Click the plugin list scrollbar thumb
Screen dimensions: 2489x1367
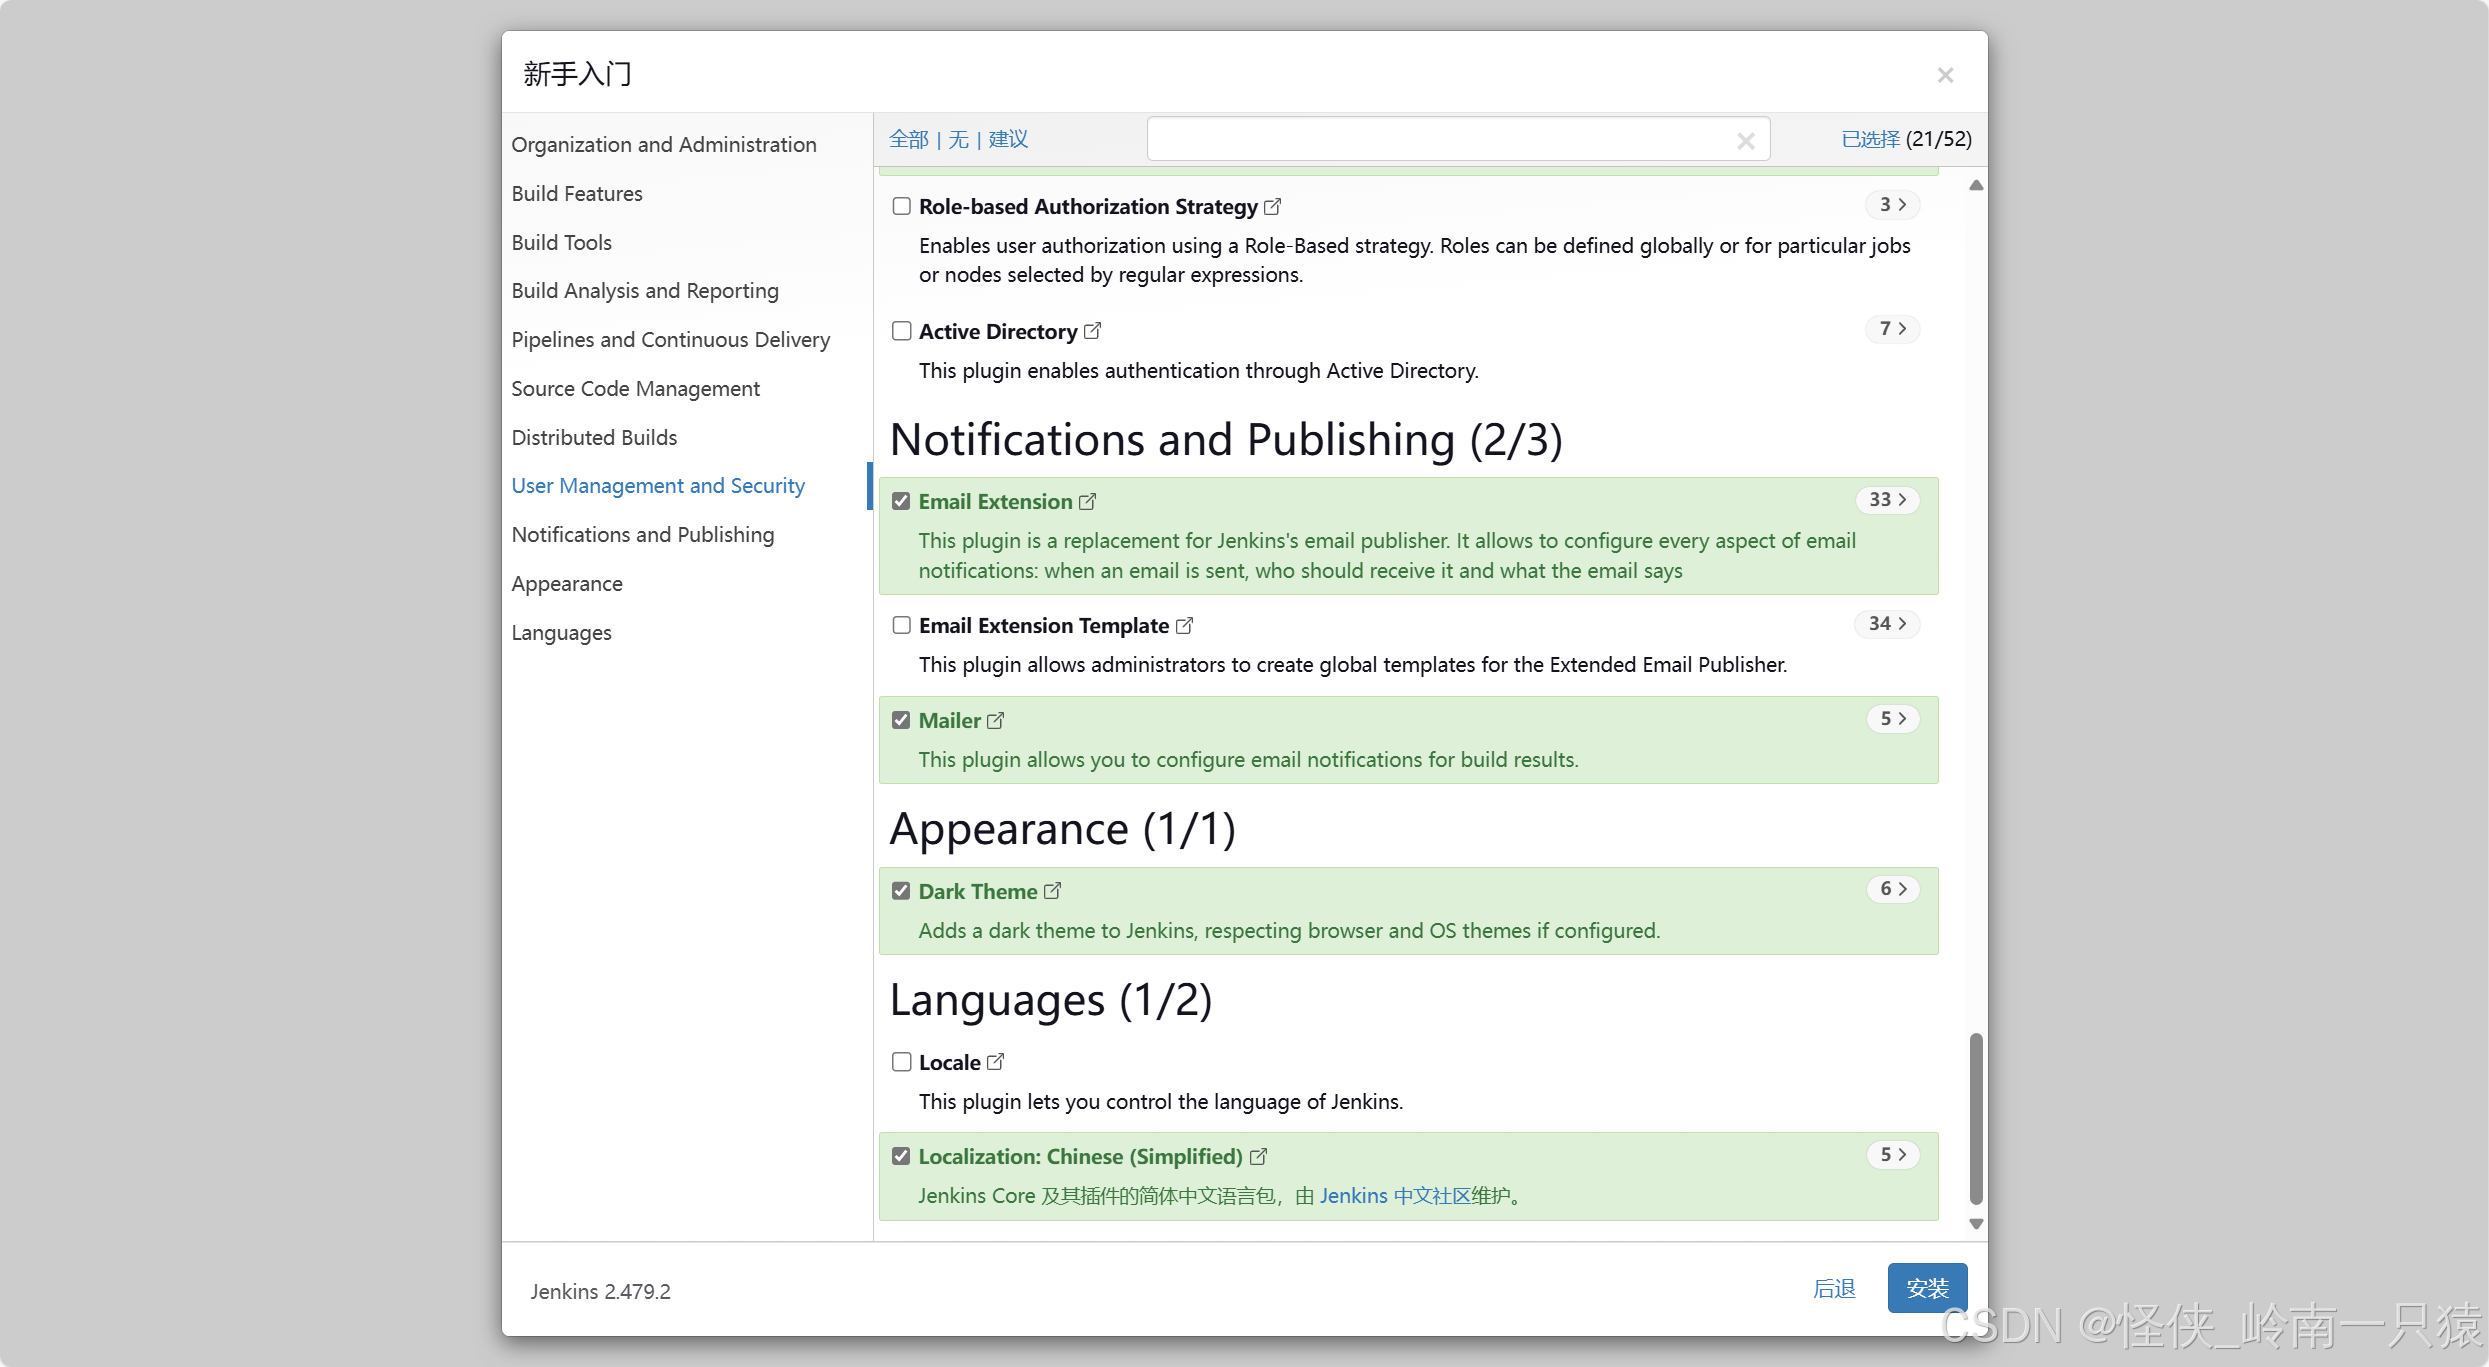tap(1975, 1119)
